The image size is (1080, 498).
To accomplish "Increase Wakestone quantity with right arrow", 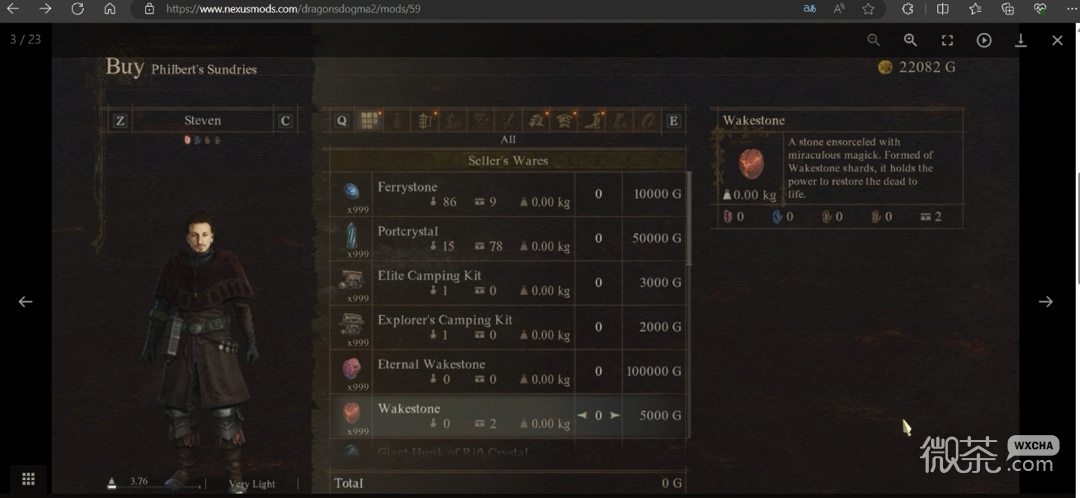I will coord(614,415).
